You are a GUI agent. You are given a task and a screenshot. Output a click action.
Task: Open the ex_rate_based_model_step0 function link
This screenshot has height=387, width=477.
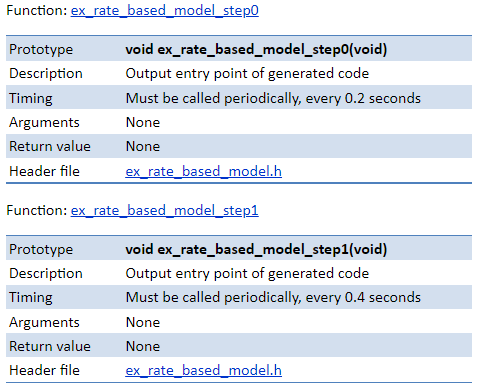tap(164, 10)
